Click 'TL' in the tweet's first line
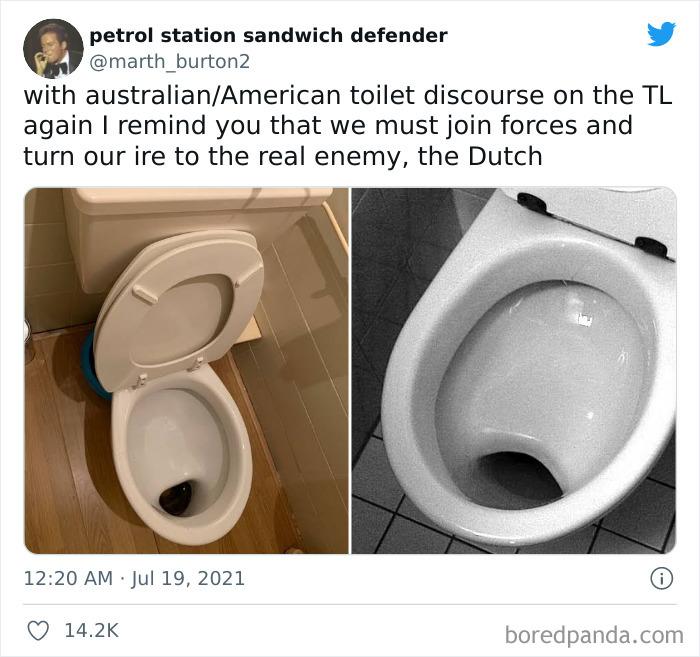The height and width of the screenshot is (657, 700). (x=656, y=95)
